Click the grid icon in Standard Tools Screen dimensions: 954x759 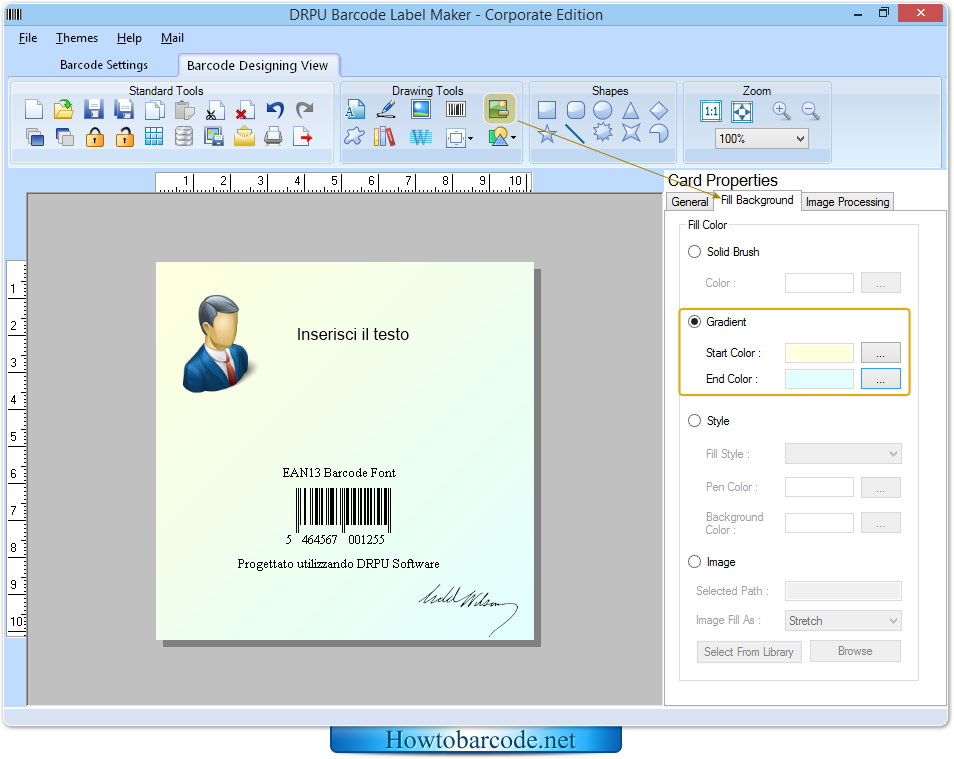point(154,137)
